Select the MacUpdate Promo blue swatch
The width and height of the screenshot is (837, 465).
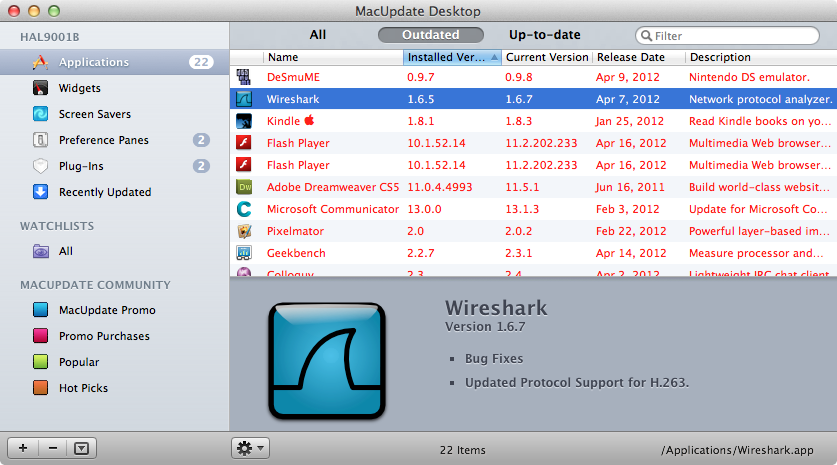tap(40, 310)
